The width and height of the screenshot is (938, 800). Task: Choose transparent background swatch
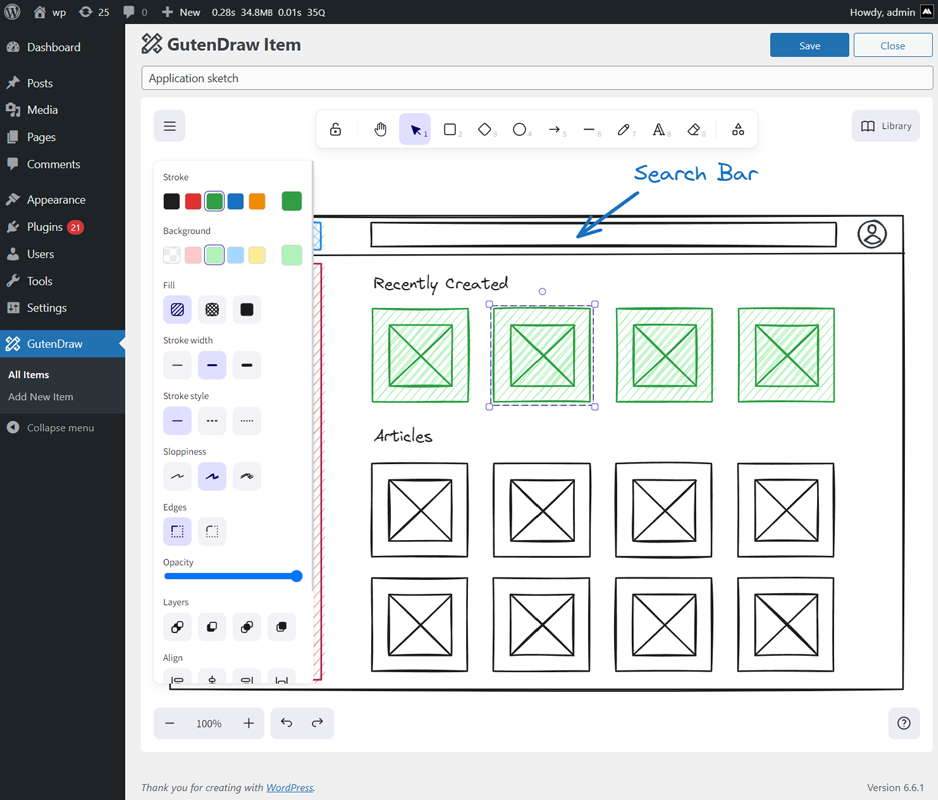pyautogui.click(x=172, y=255)
